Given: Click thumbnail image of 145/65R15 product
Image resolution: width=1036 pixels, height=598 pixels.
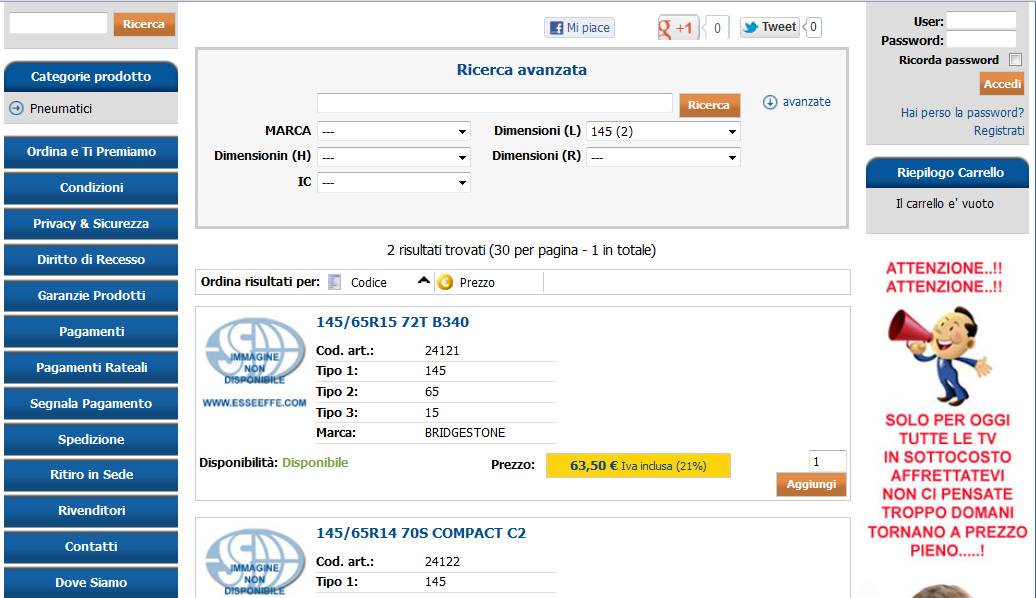Looking at the screenshot, I should coord(254,362).
